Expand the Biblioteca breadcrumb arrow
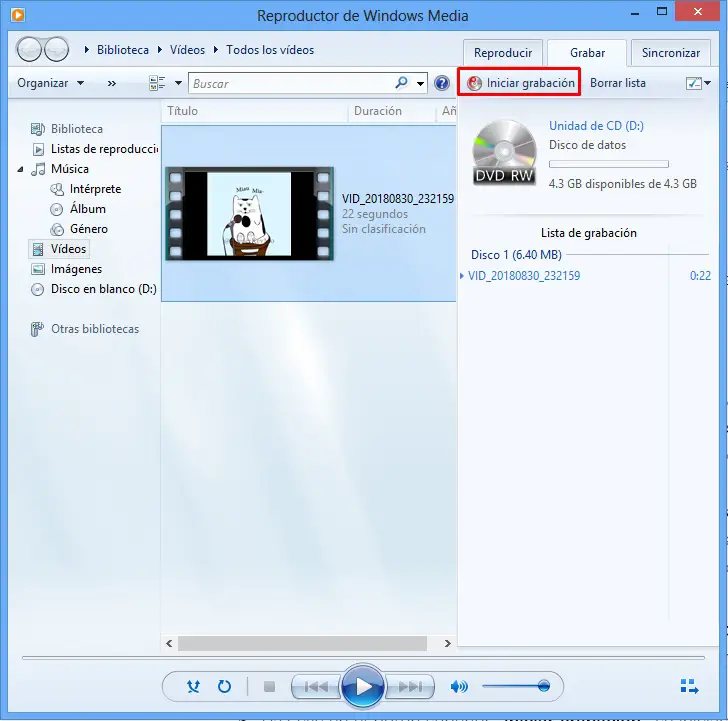The image size is (728, 721). (x=86, y=50)
